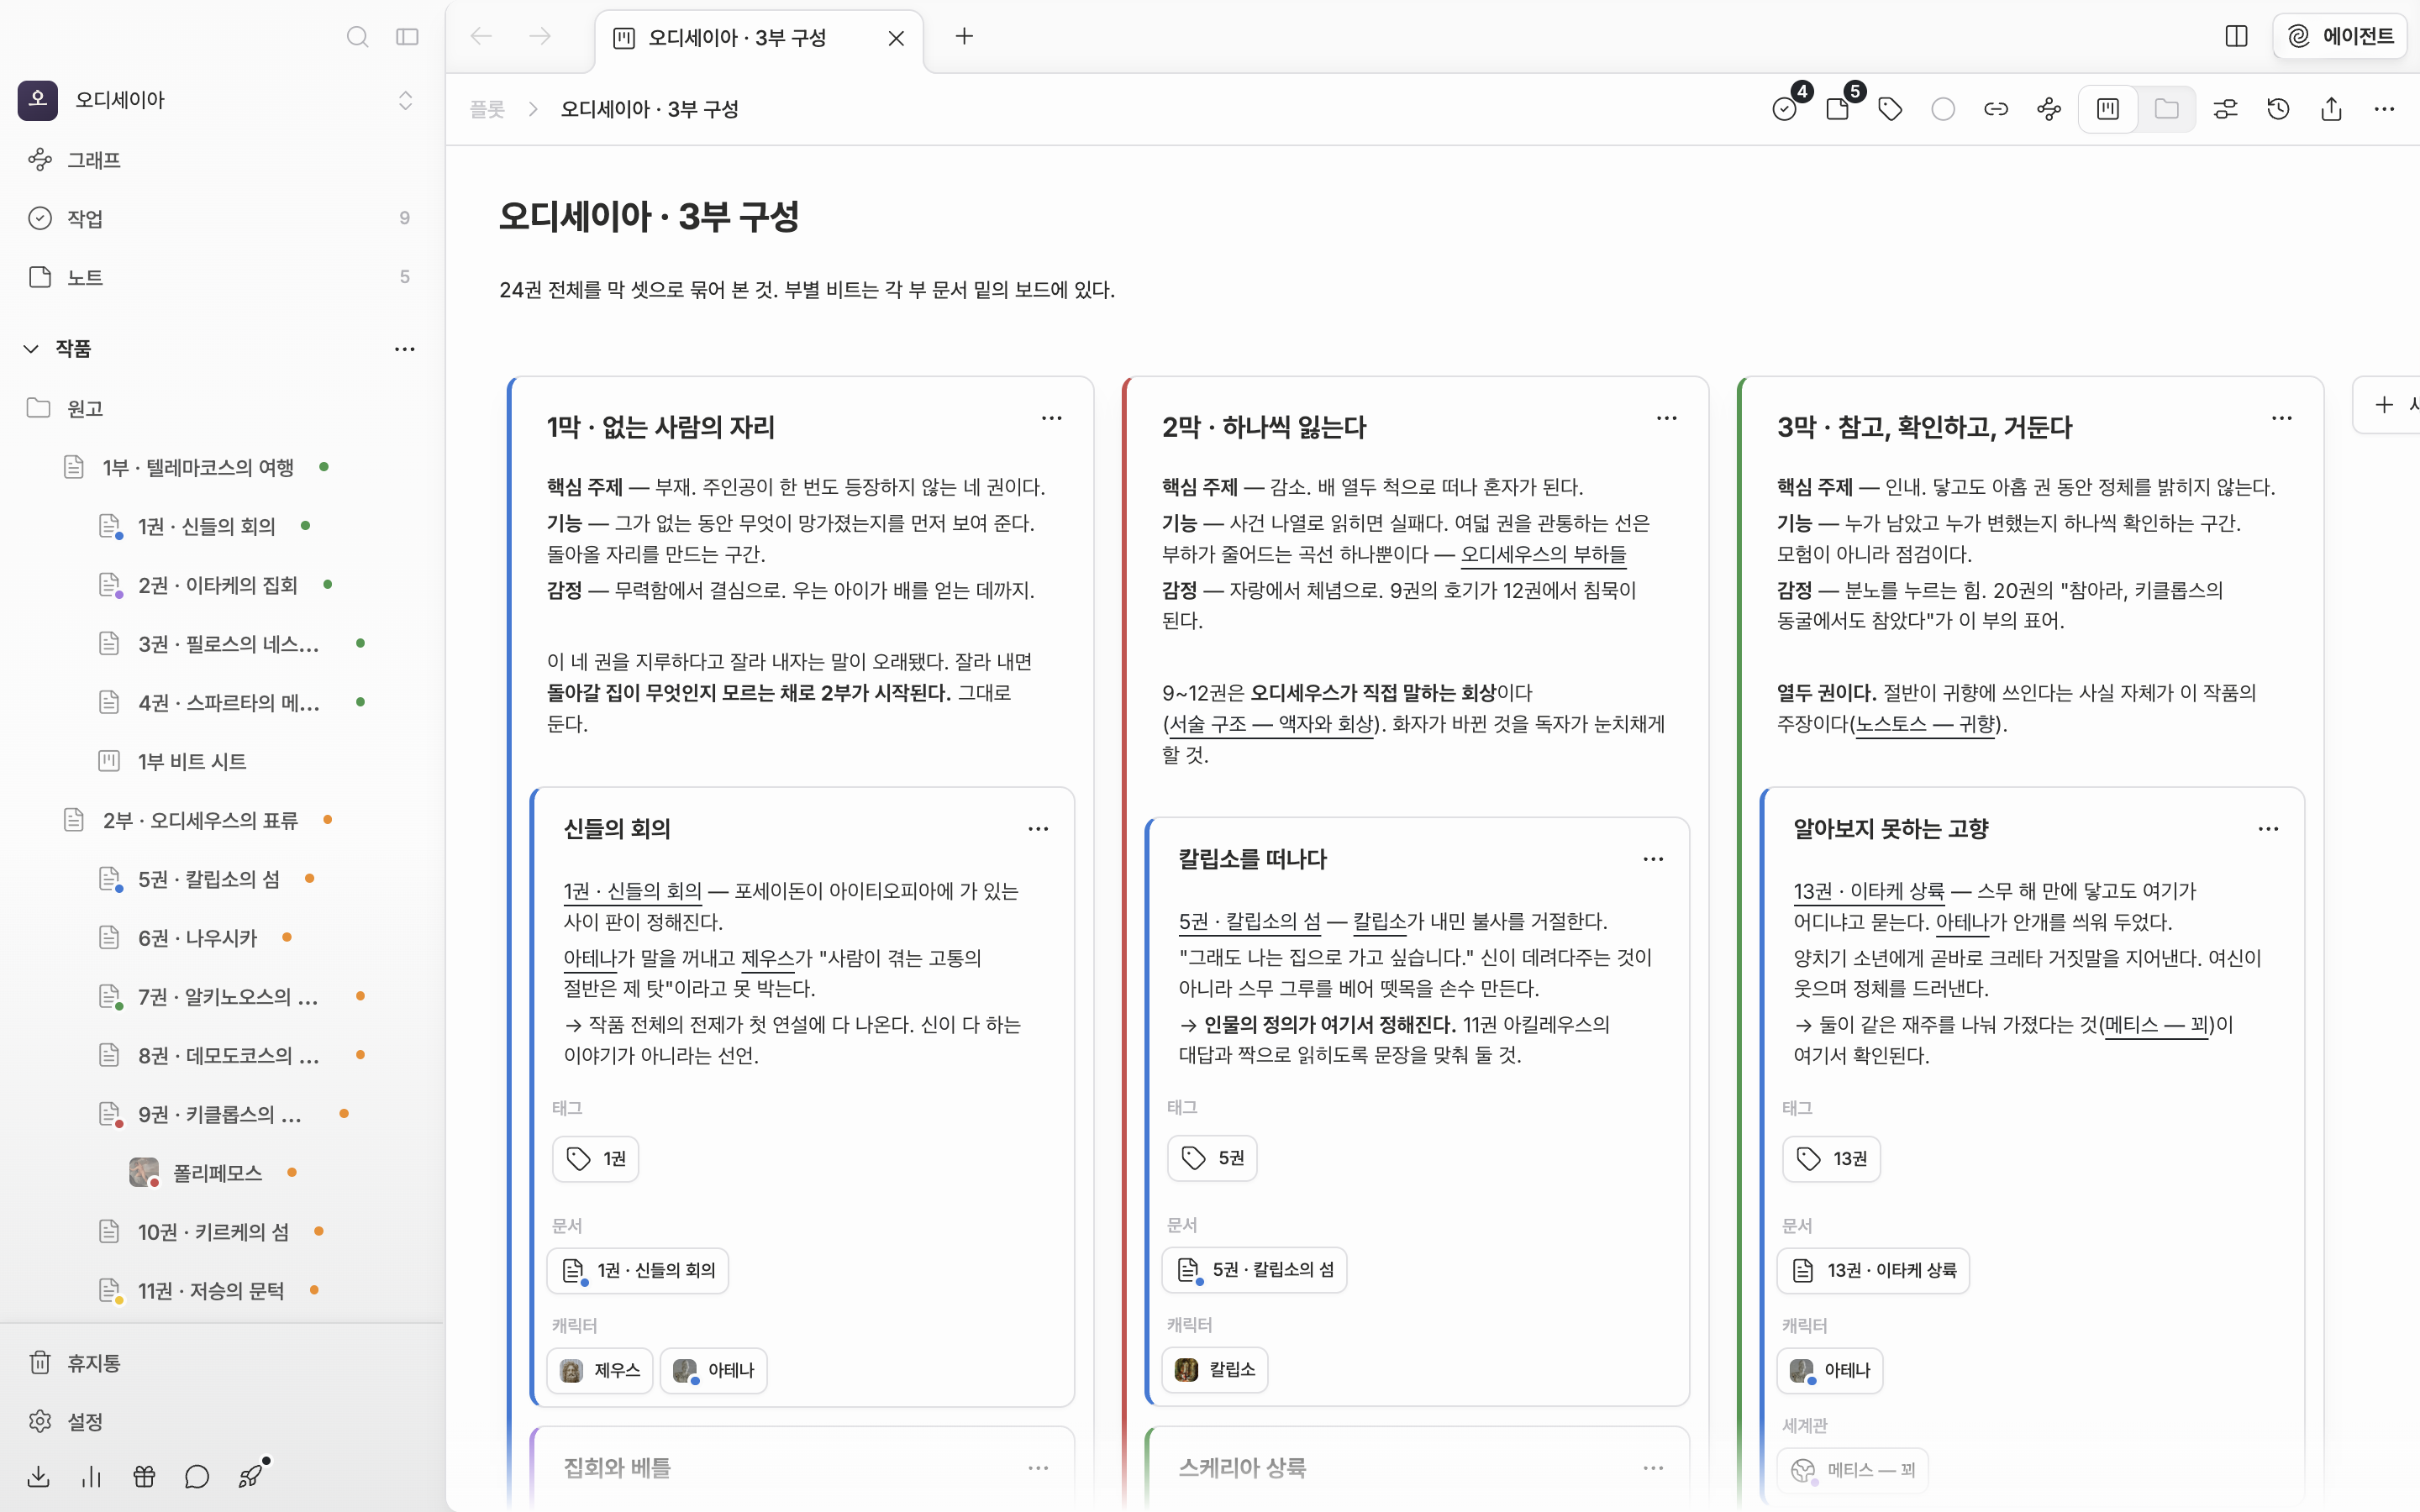Image resolution: width=2420 pixels, height=1512 pixels.
Task: Open tasks icon with badge 4
Action: point(1785,108)
